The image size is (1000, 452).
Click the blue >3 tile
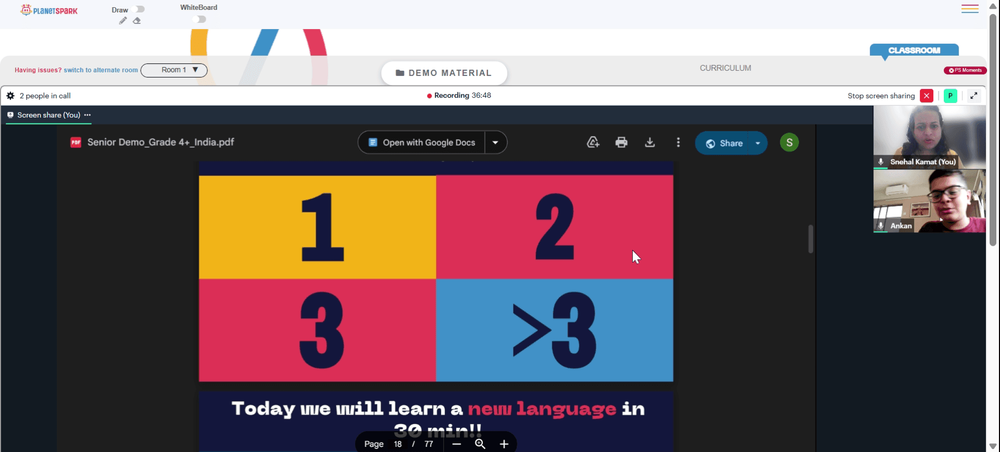(x=555, y=330)
